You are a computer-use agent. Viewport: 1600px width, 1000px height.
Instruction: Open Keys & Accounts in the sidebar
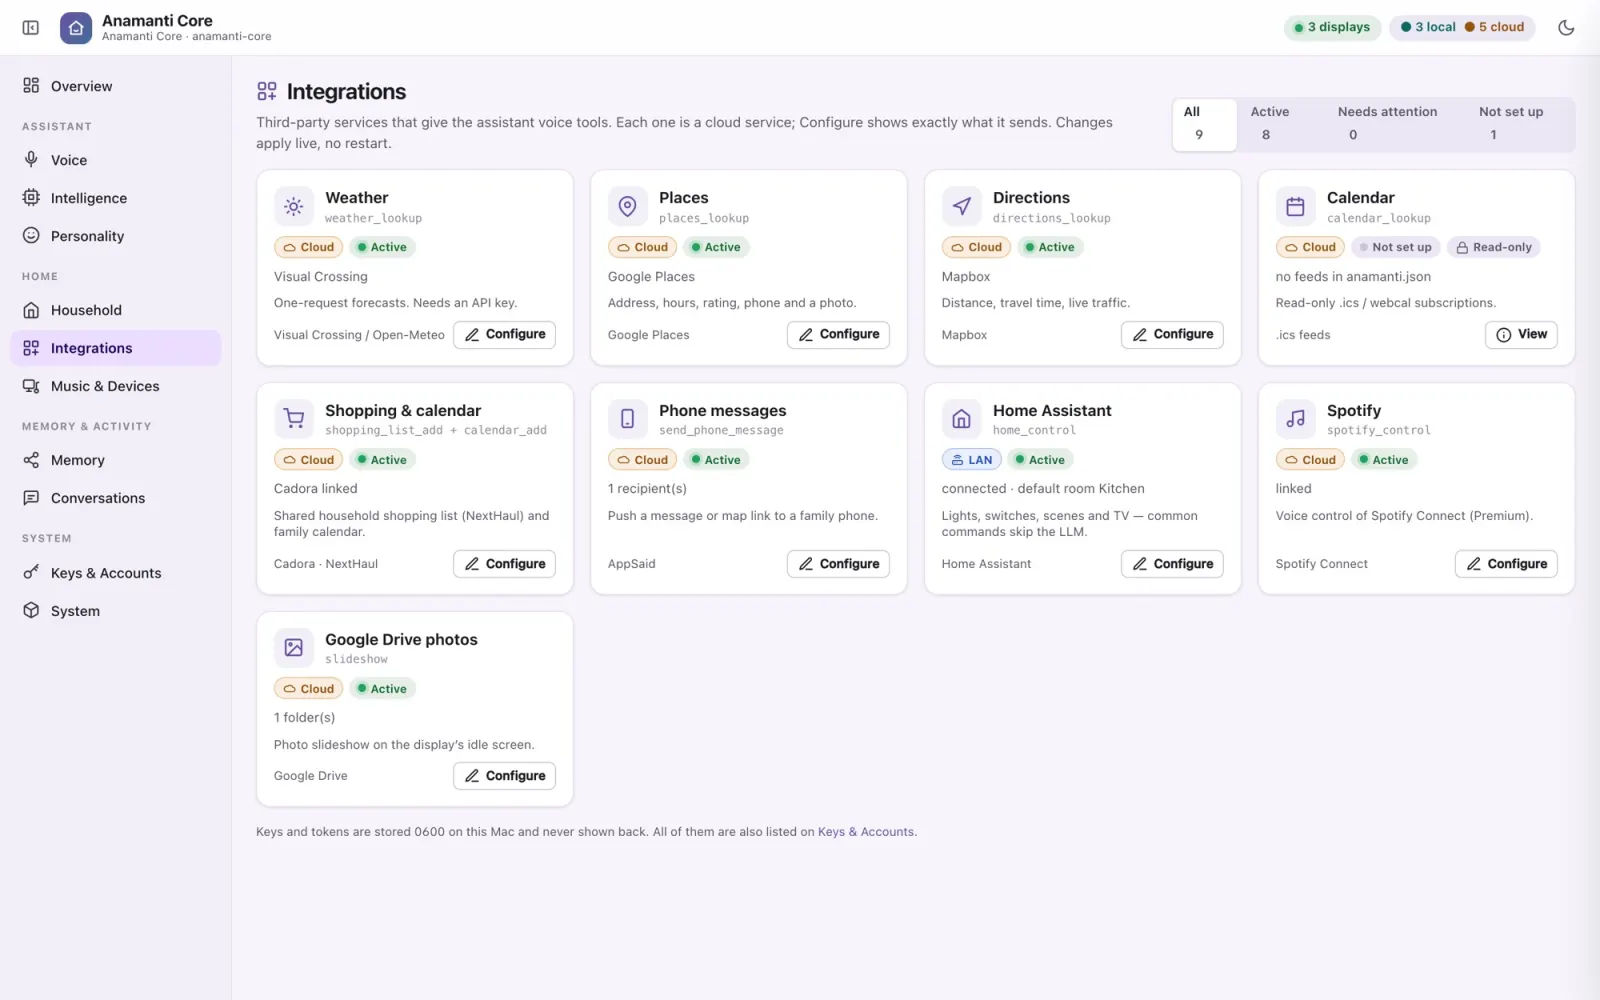[x=116, y=573]
